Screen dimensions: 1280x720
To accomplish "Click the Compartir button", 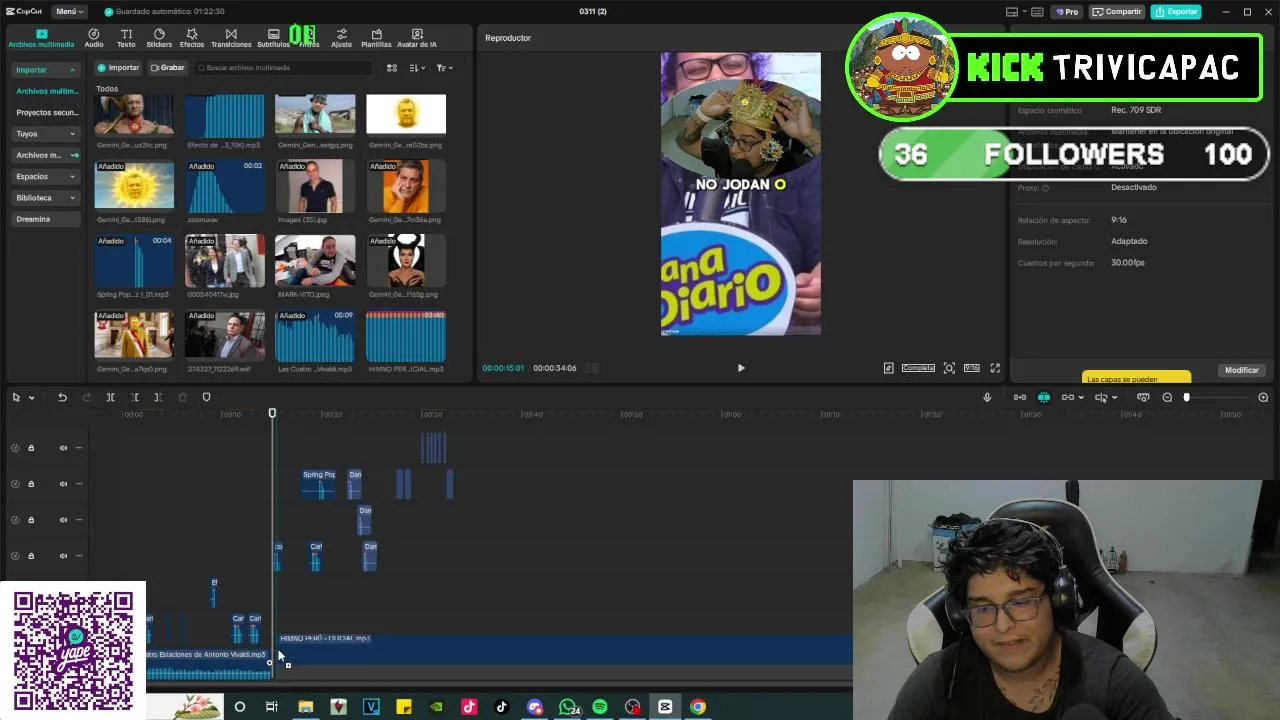I will (x=1117, y=12).
